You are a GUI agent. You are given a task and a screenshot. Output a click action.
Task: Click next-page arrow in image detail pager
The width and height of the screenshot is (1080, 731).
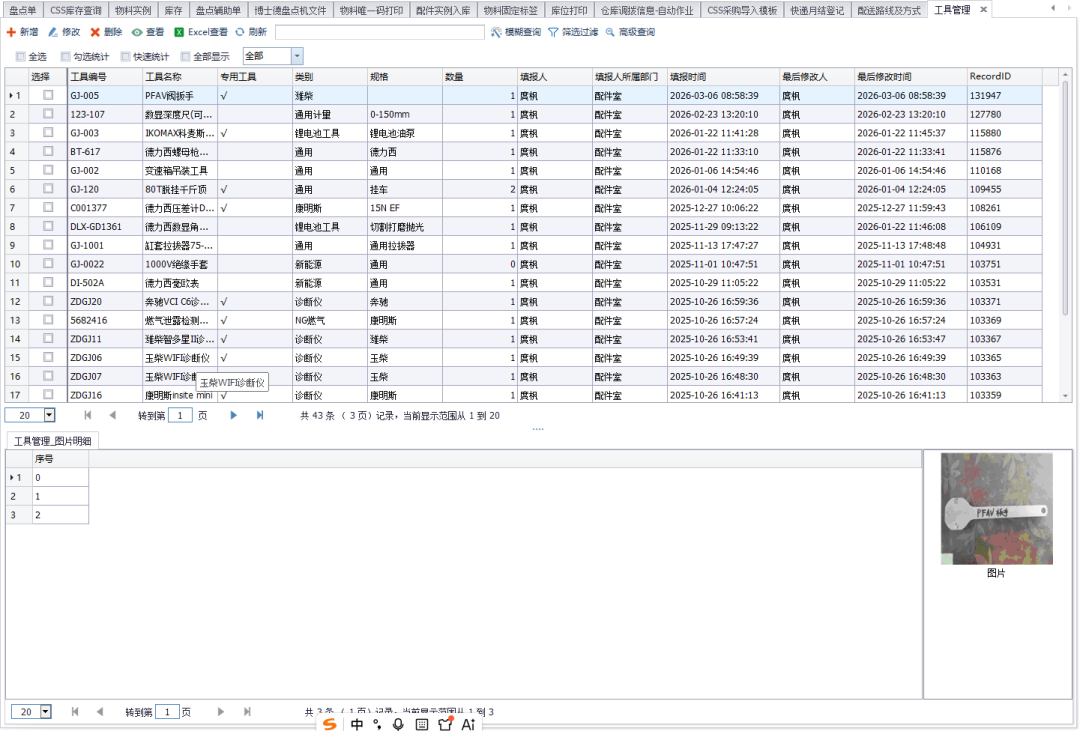click(220, 712)
